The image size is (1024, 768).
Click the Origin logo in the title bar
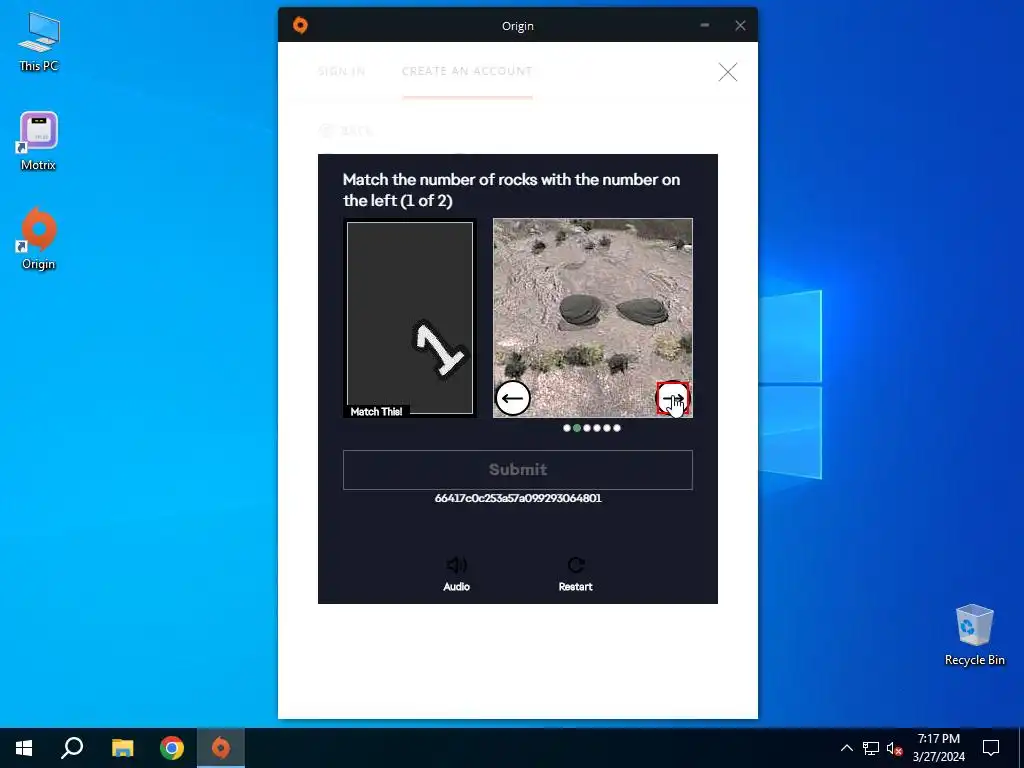pos(300,25)
